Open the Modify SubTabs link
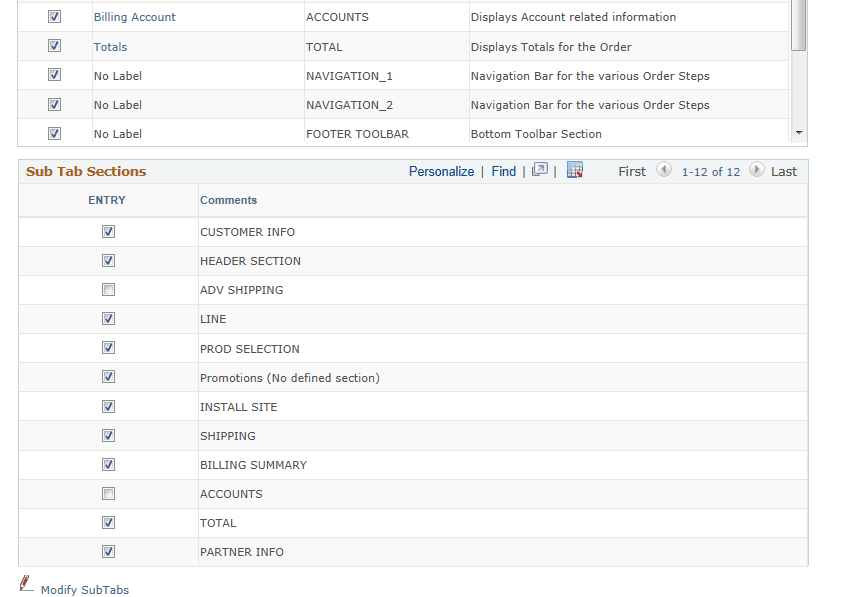The image size is (849, 597). tap(85, 590)
